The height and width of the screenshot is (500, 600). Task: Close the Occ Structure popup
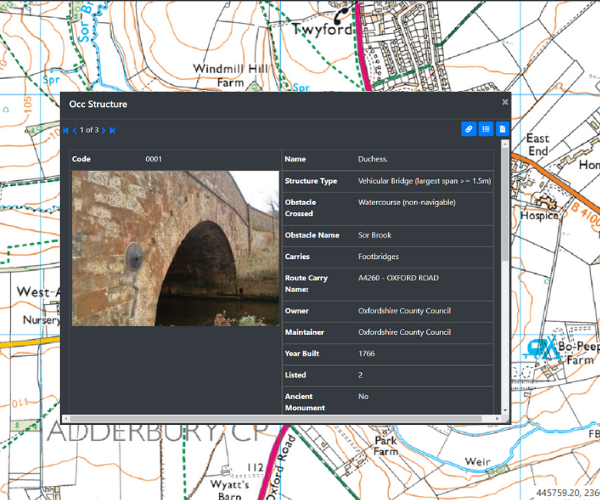point(505,102)
